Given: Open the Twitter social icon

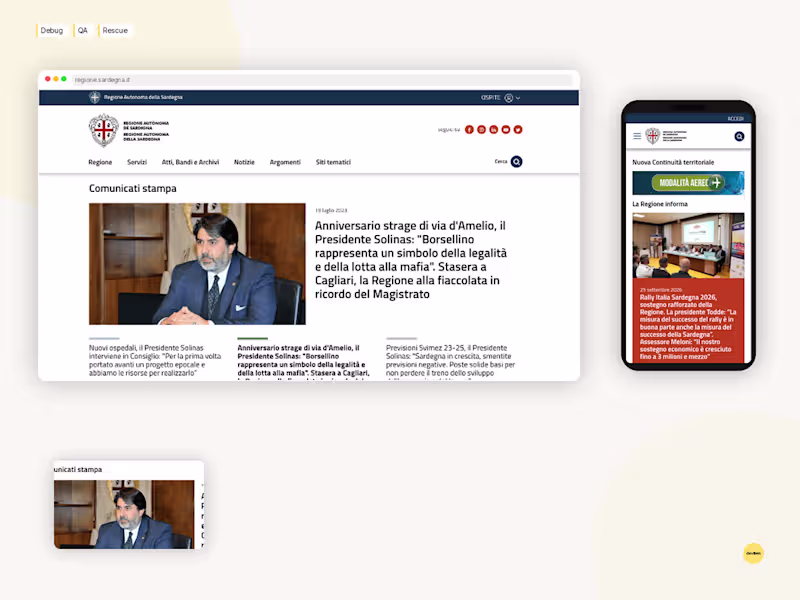Looking at the screenshot, I should pyautogui.click(x=518, y=130).
